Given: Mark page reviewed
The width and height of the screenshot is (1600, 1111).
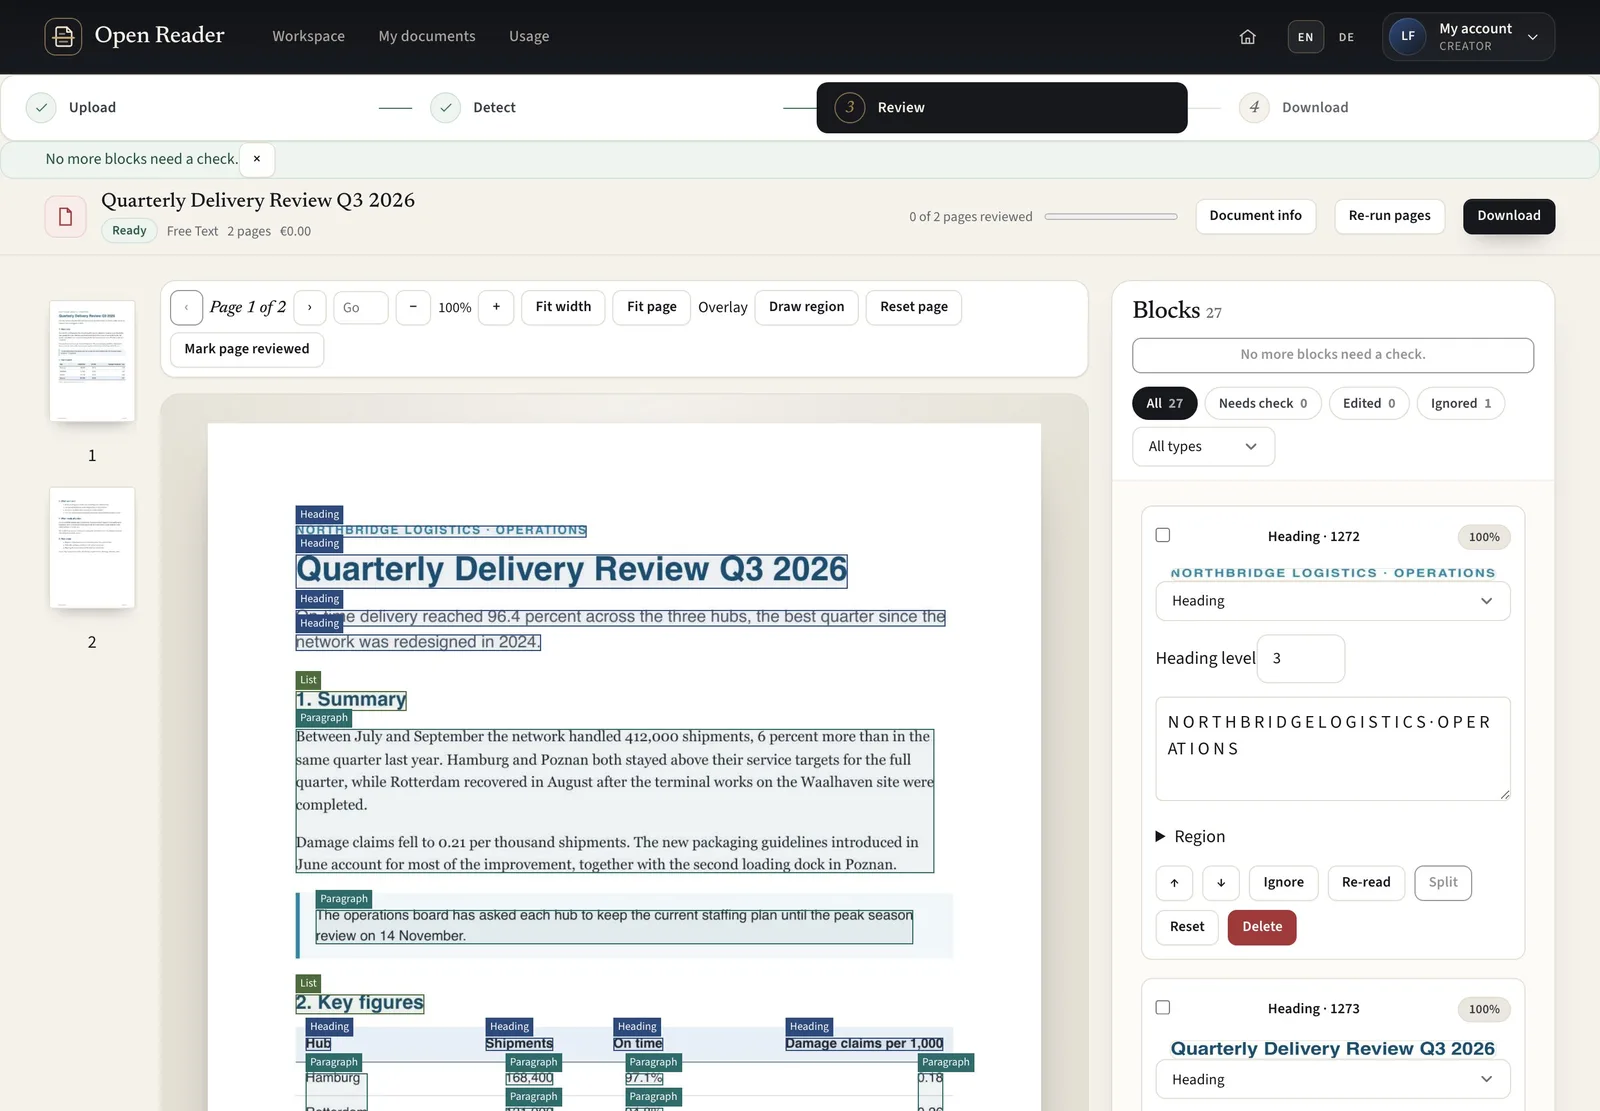Looking at the screenshot, I should click(x=247, y=349).
